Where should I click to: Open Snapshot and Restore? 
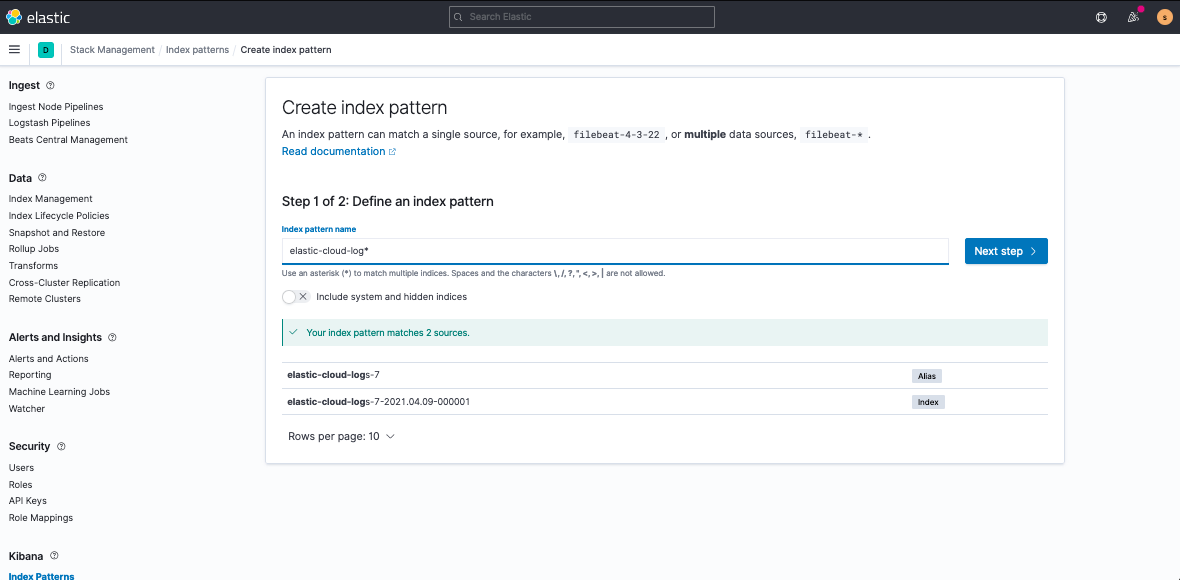pyautogui.click(x=57, y=233)
